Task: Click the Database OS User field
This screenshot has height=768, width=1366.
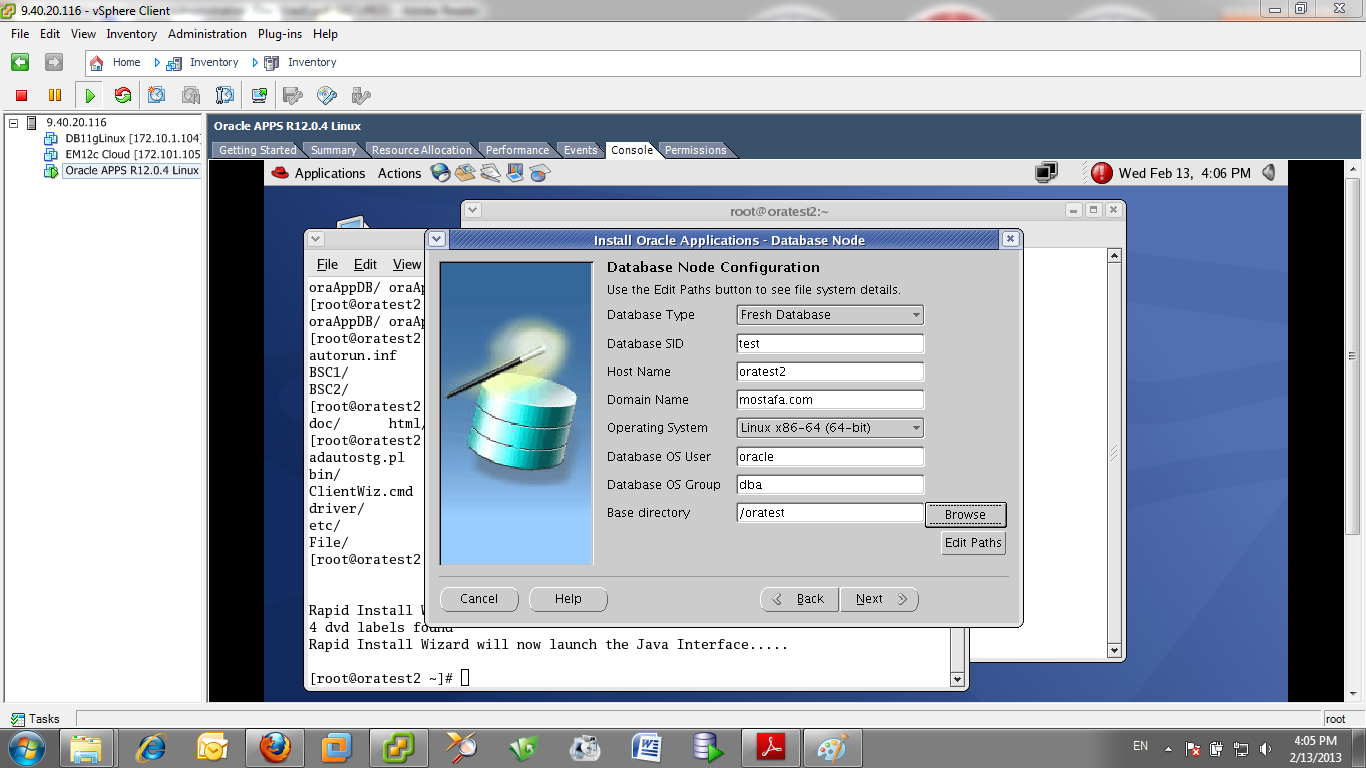Action: pos(830,456)
